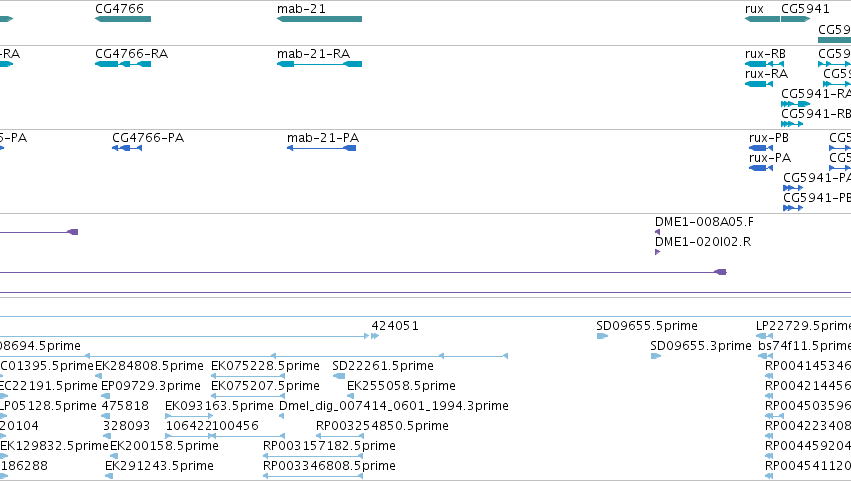Click the CG5941-RA transcript label
851x481 pixels.
click(816, 94)
